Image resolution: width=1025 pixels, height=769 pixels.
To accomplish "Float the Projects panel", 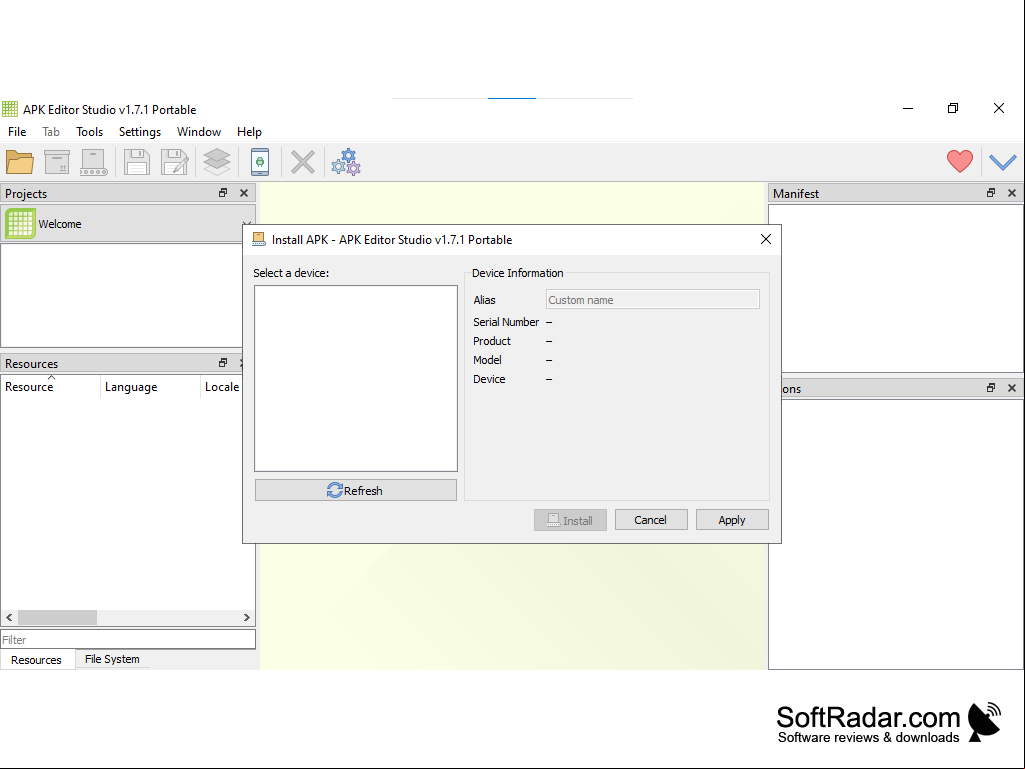I will [223, 193].
